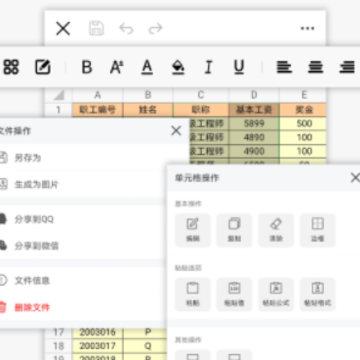The image size is (360, 360).
Task: Select row 18 header
Action: point(59,346)
